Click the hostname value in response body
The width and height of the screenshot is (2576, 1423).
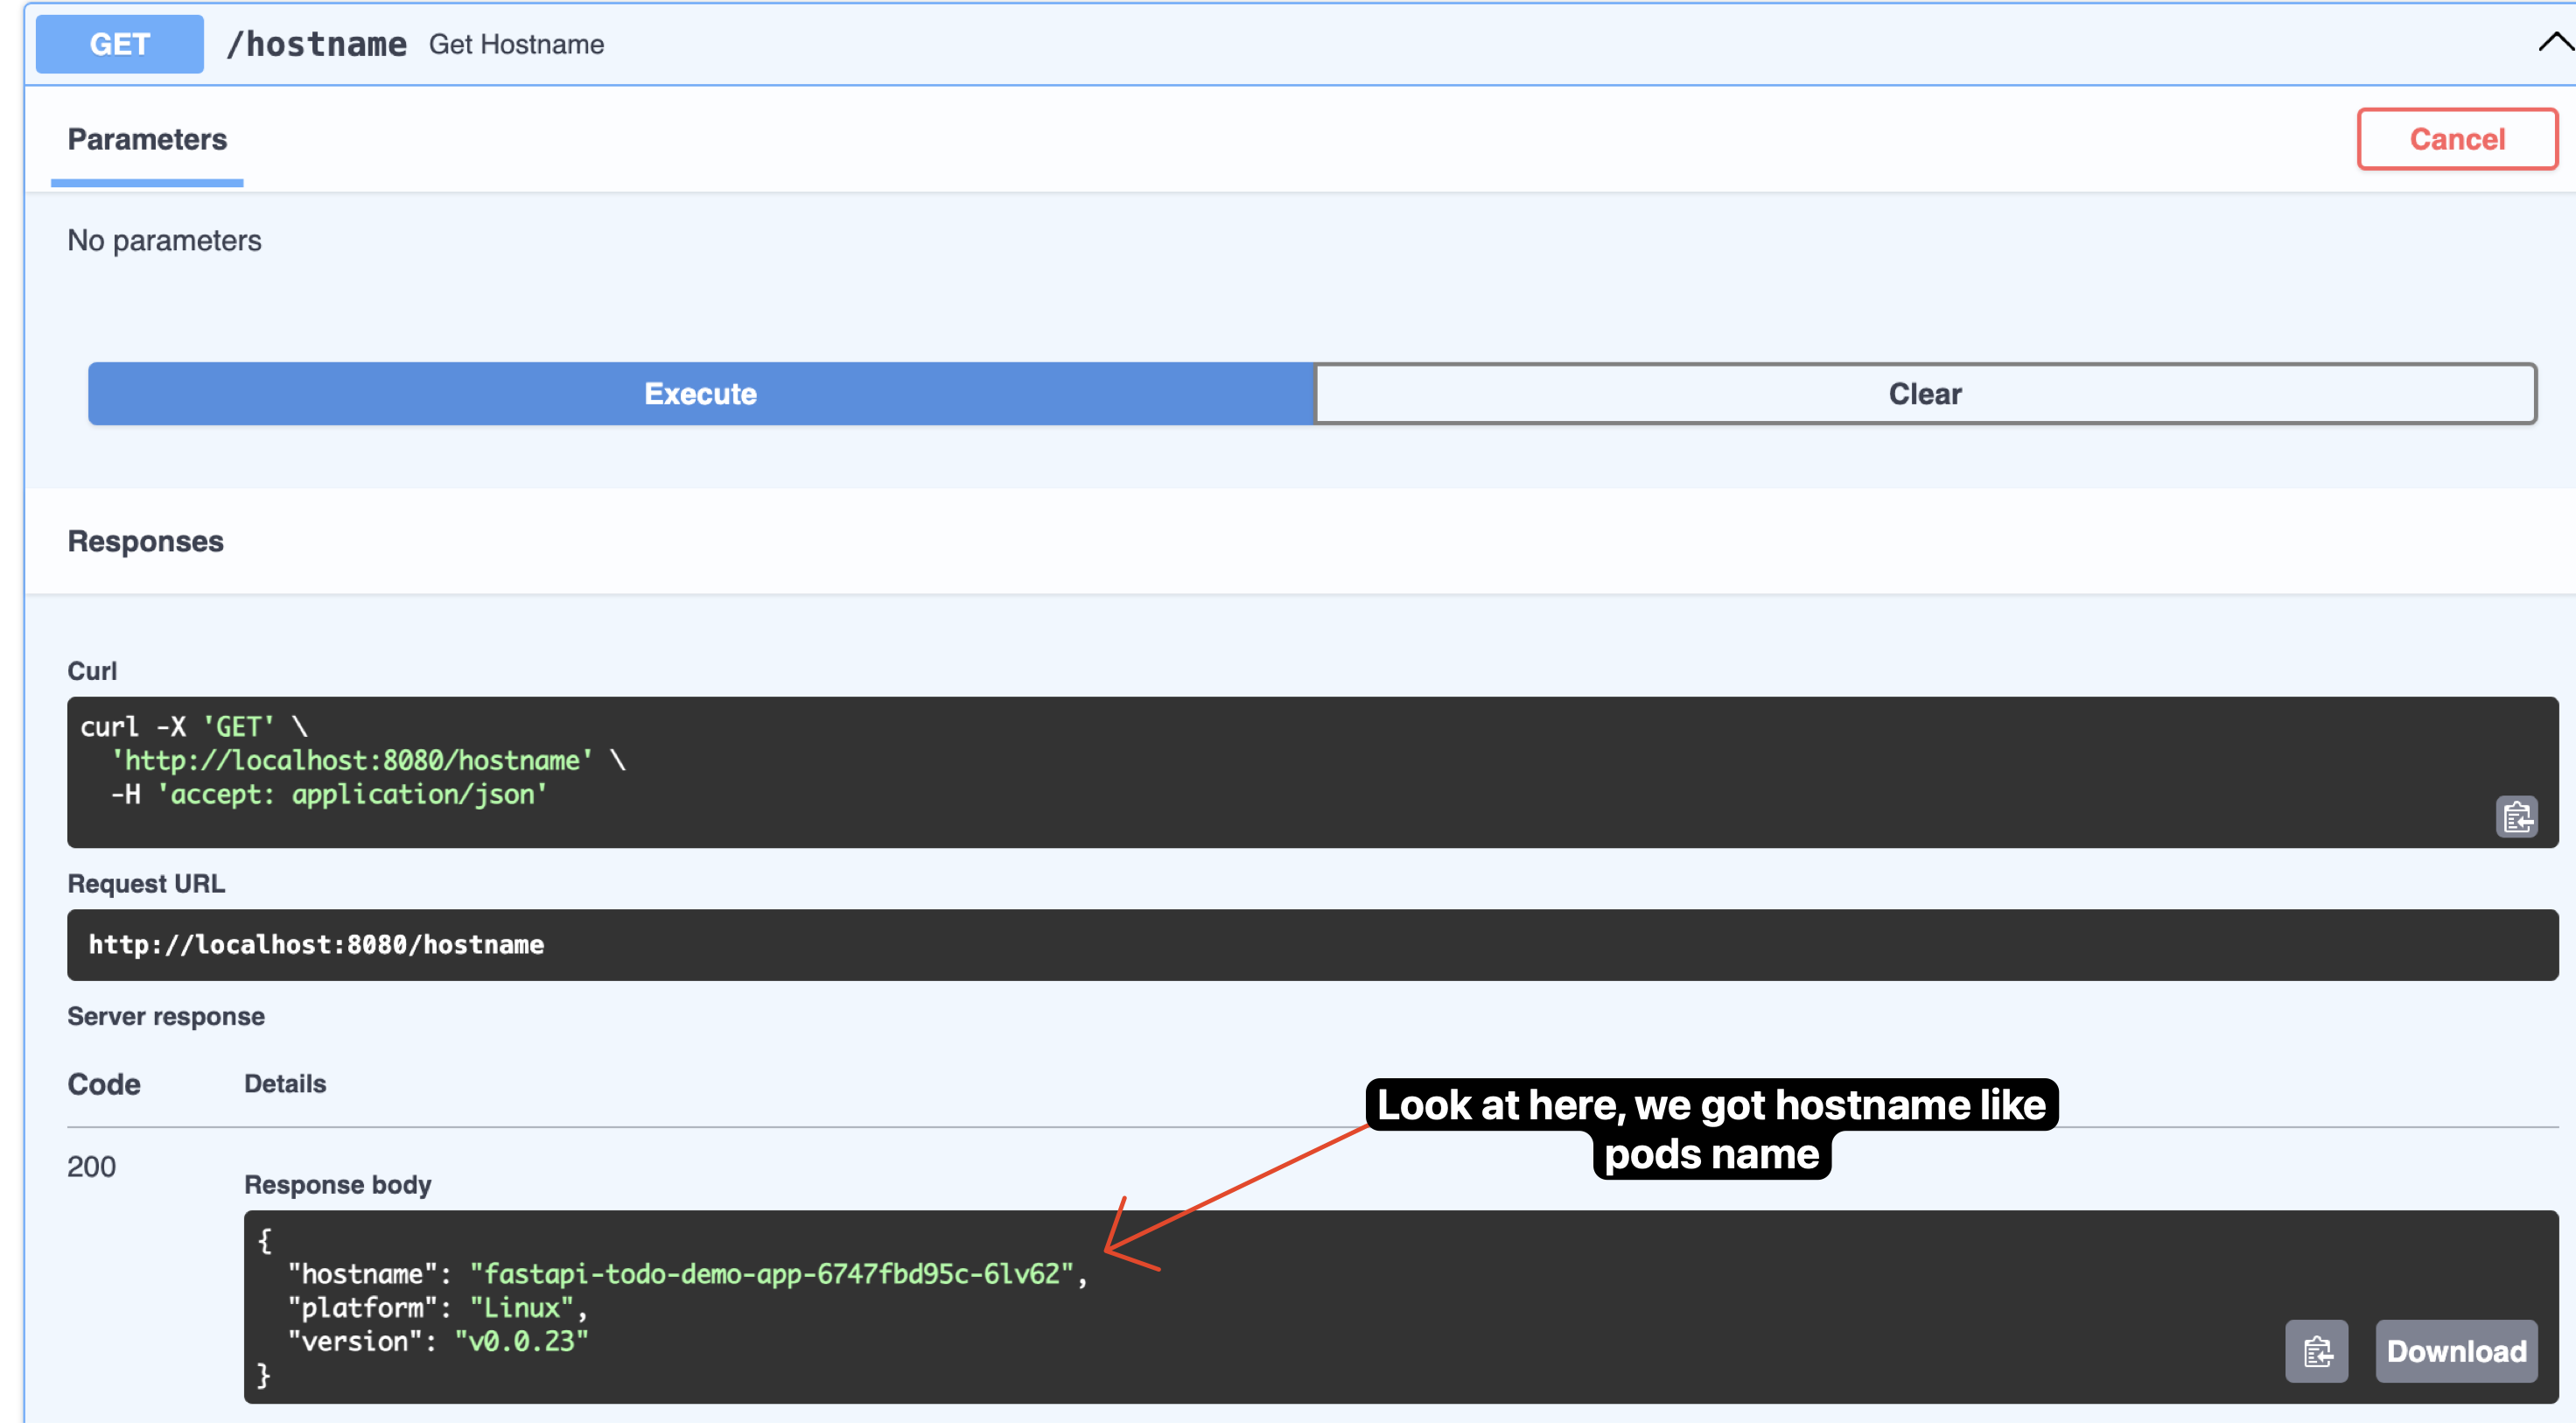pyautogui.click(x=771, y=1273)
